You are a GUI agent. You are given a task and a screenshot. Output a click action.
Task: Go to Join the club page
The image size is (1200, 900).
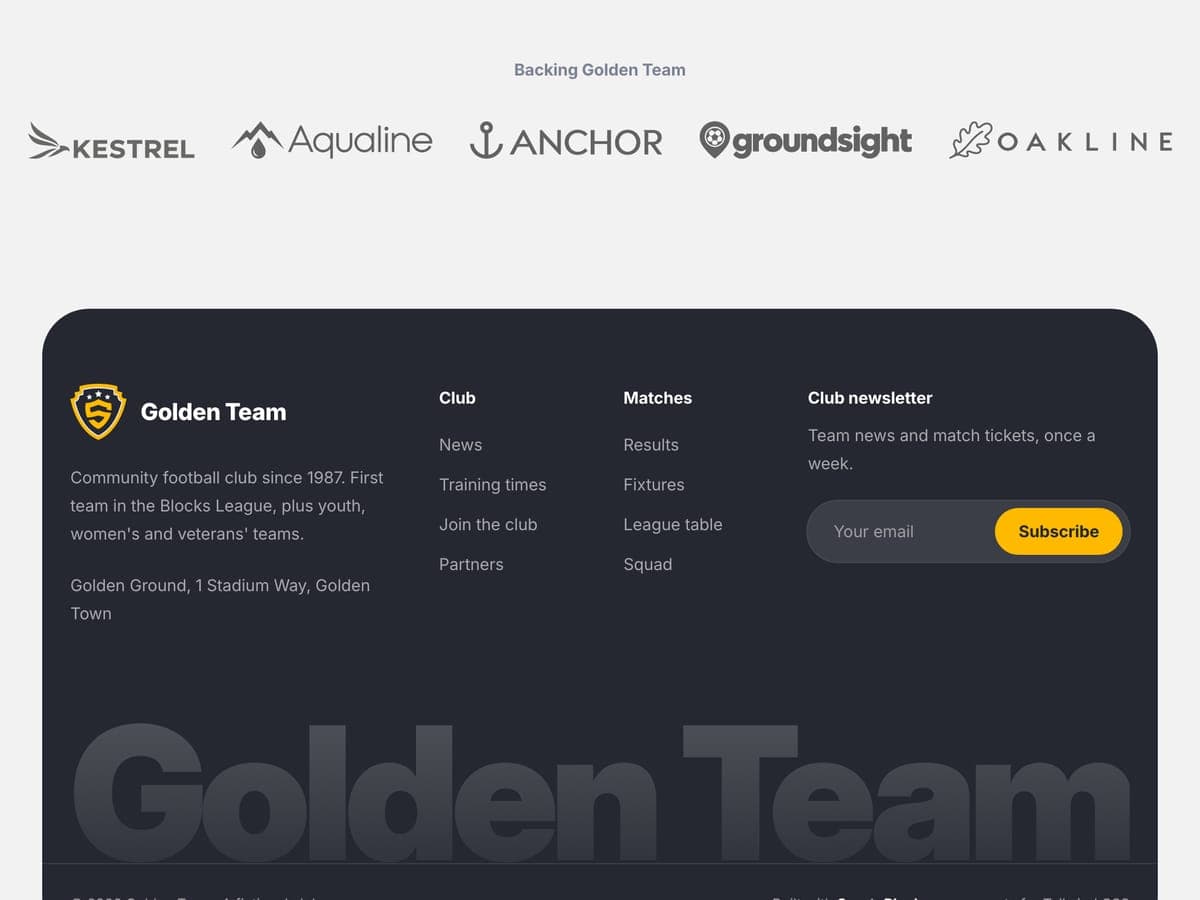488,525
